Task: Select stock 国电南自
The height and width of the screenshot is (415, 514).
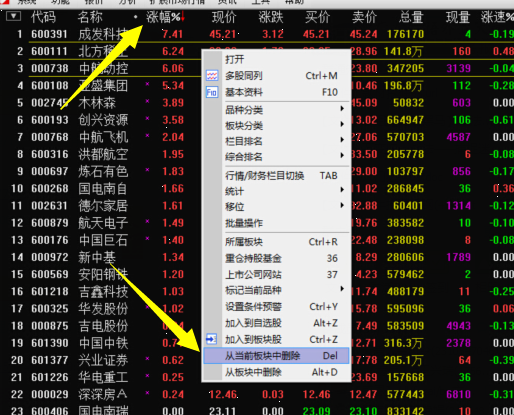Action: click(103, 189)
